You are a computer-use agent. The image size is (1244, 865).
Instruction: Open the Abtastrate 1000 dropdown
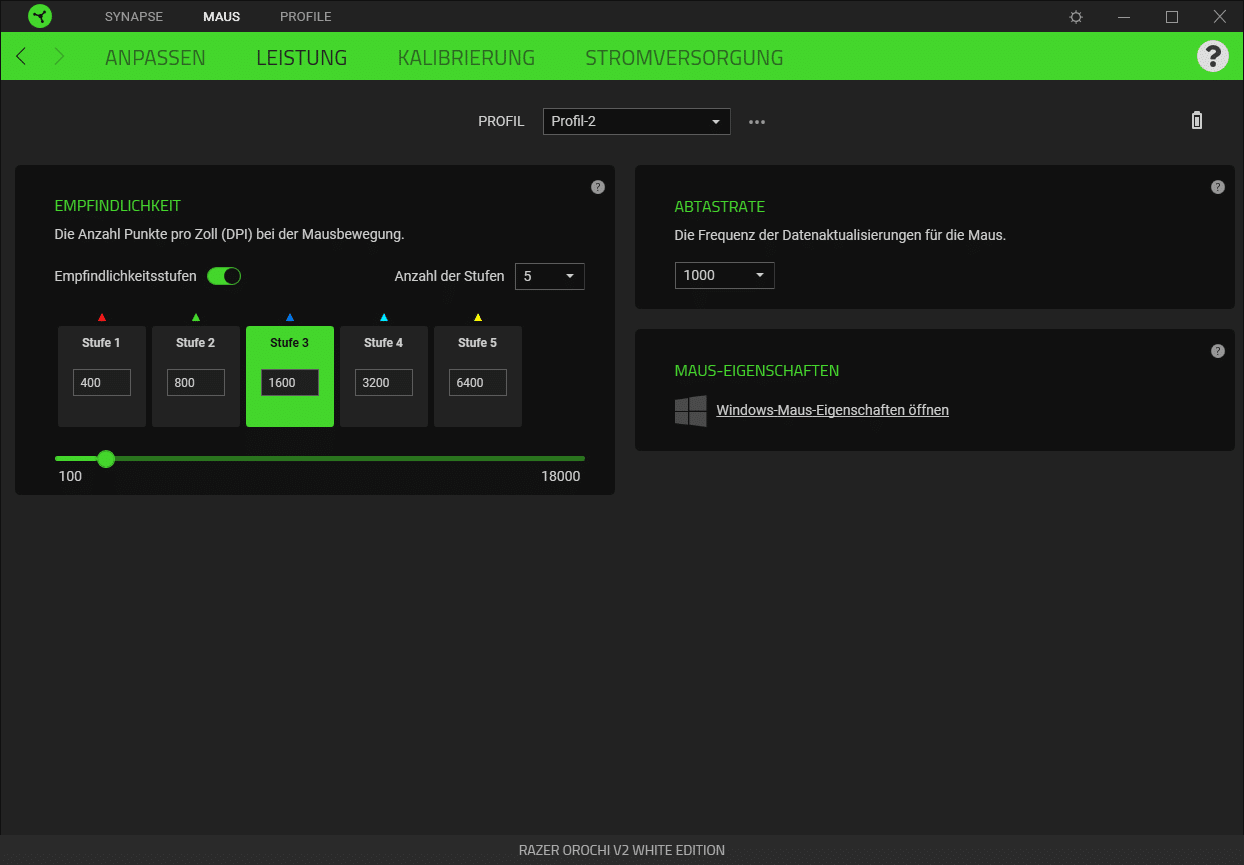[x=724, y=275]
